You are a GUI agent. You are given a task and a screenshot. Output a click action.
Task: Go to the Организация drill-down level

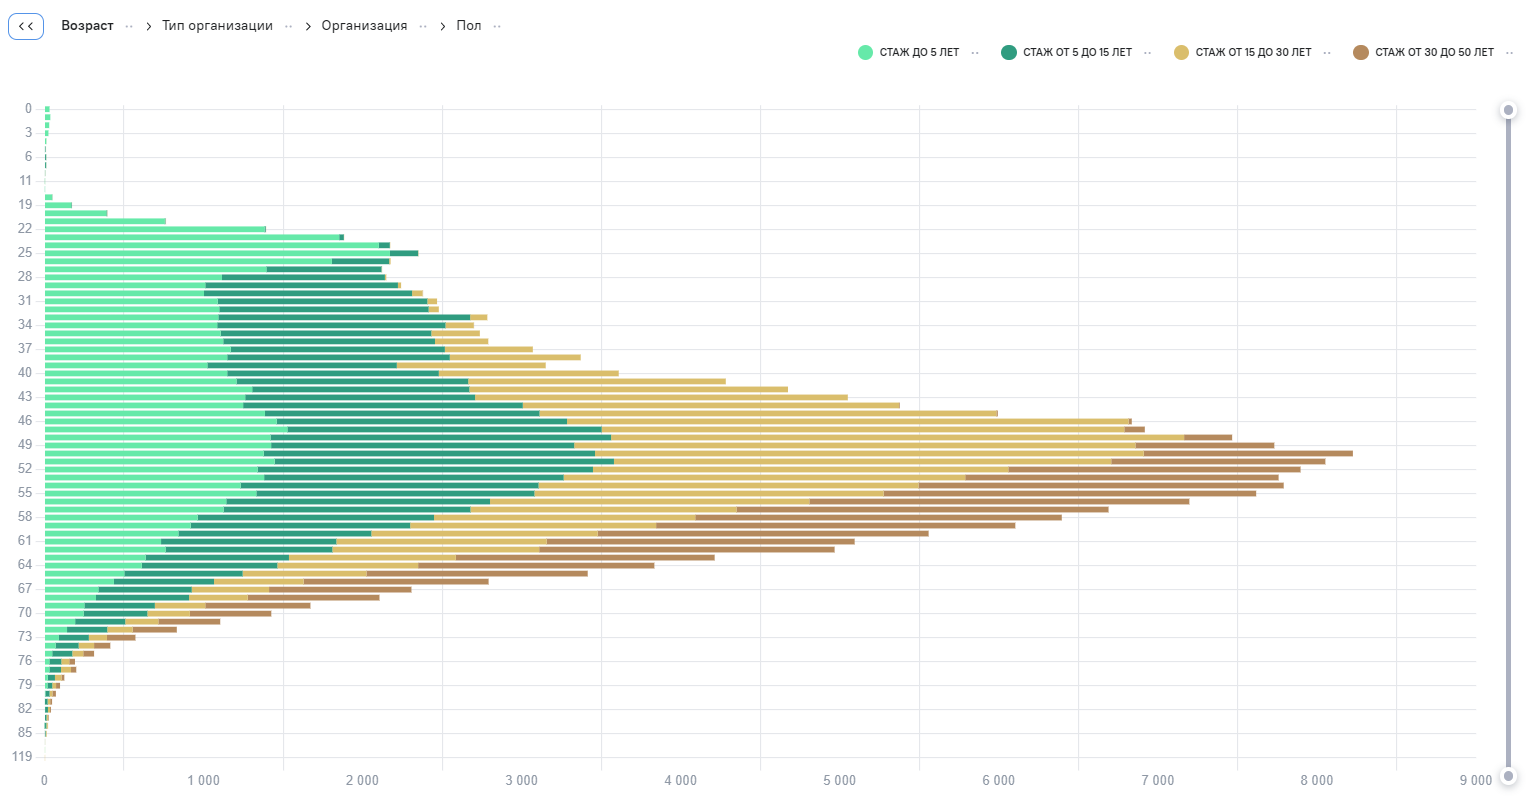pyautogui.click(x=364, y=26)
